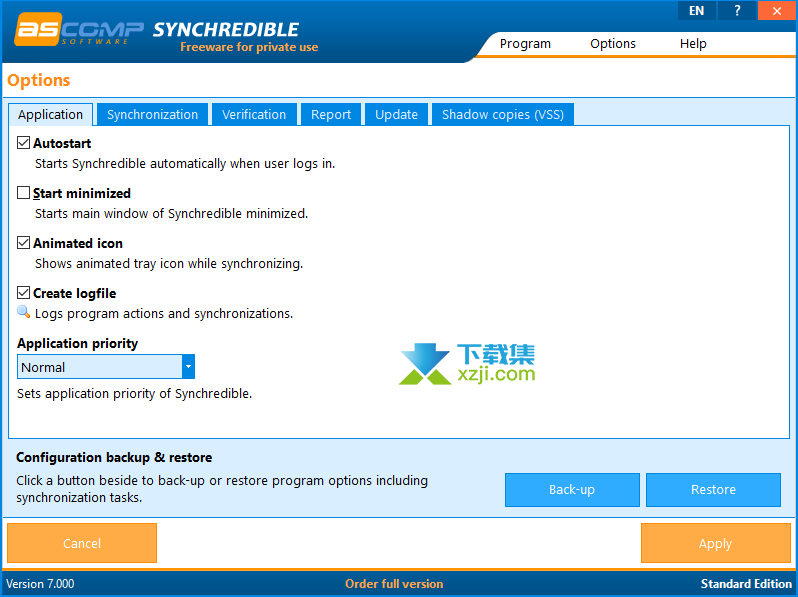Viewport: 798px width, 597px height.
Task: Enable the Start minimized checkbox
Action: pos(23,192)
